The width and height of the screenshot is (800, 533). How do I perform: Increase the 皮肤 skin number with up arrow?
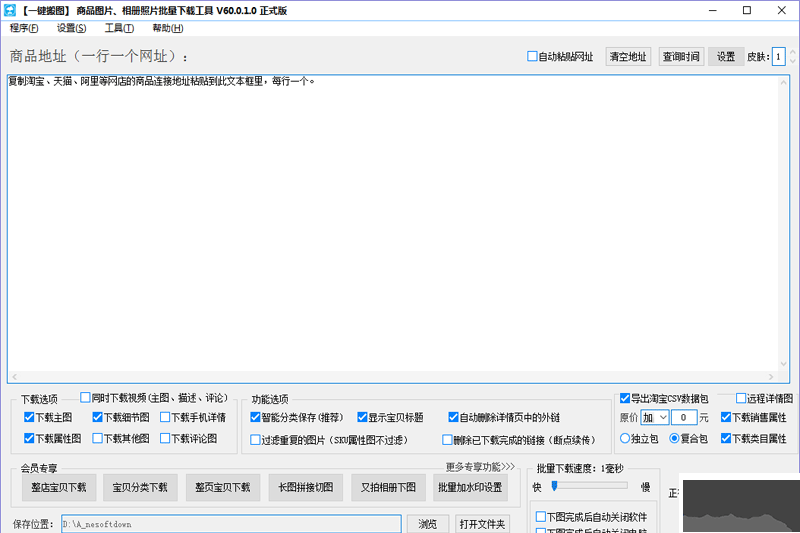[x=792, y=52]
